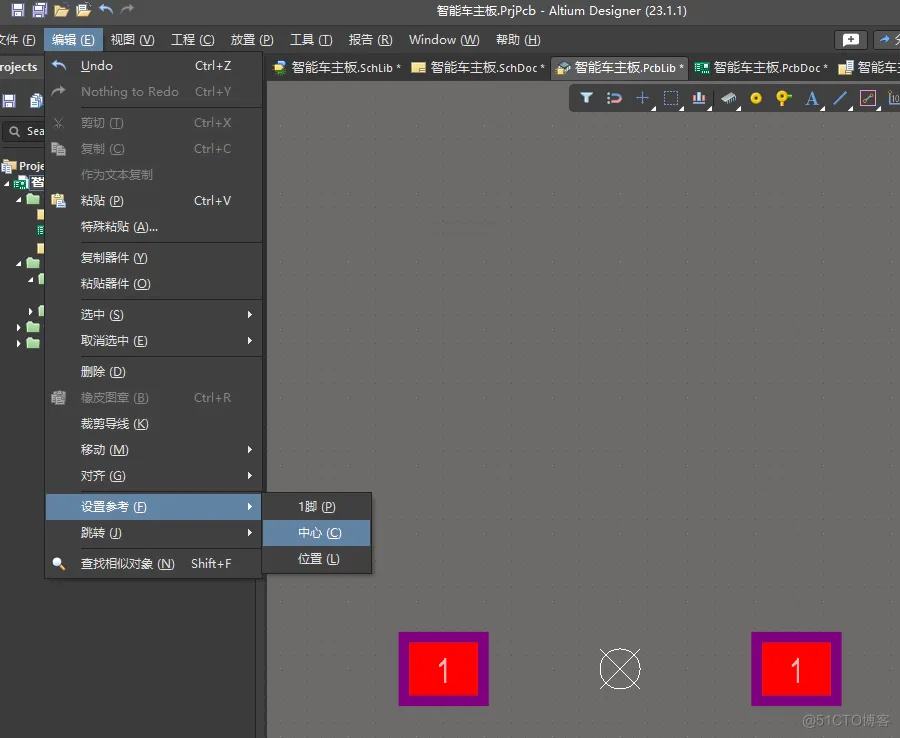Select the Move Objects cross tool

click(642, 98)
